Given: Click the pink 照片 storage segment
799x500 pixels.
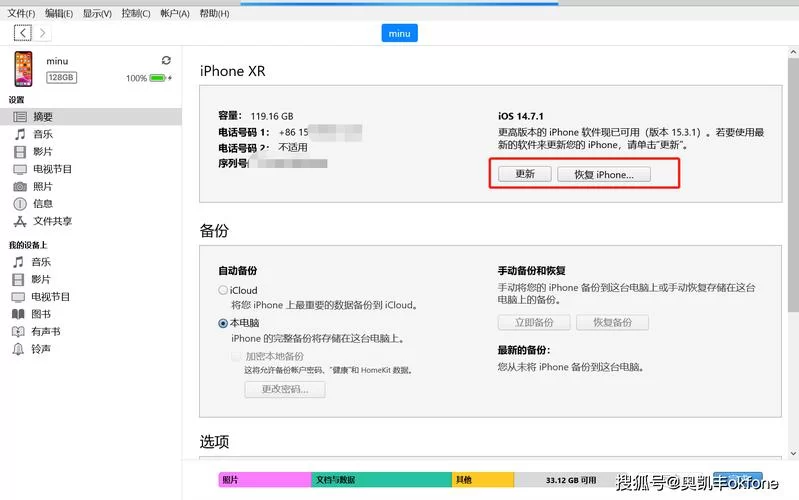Looking at the screenshot, I should pos(265,480).
